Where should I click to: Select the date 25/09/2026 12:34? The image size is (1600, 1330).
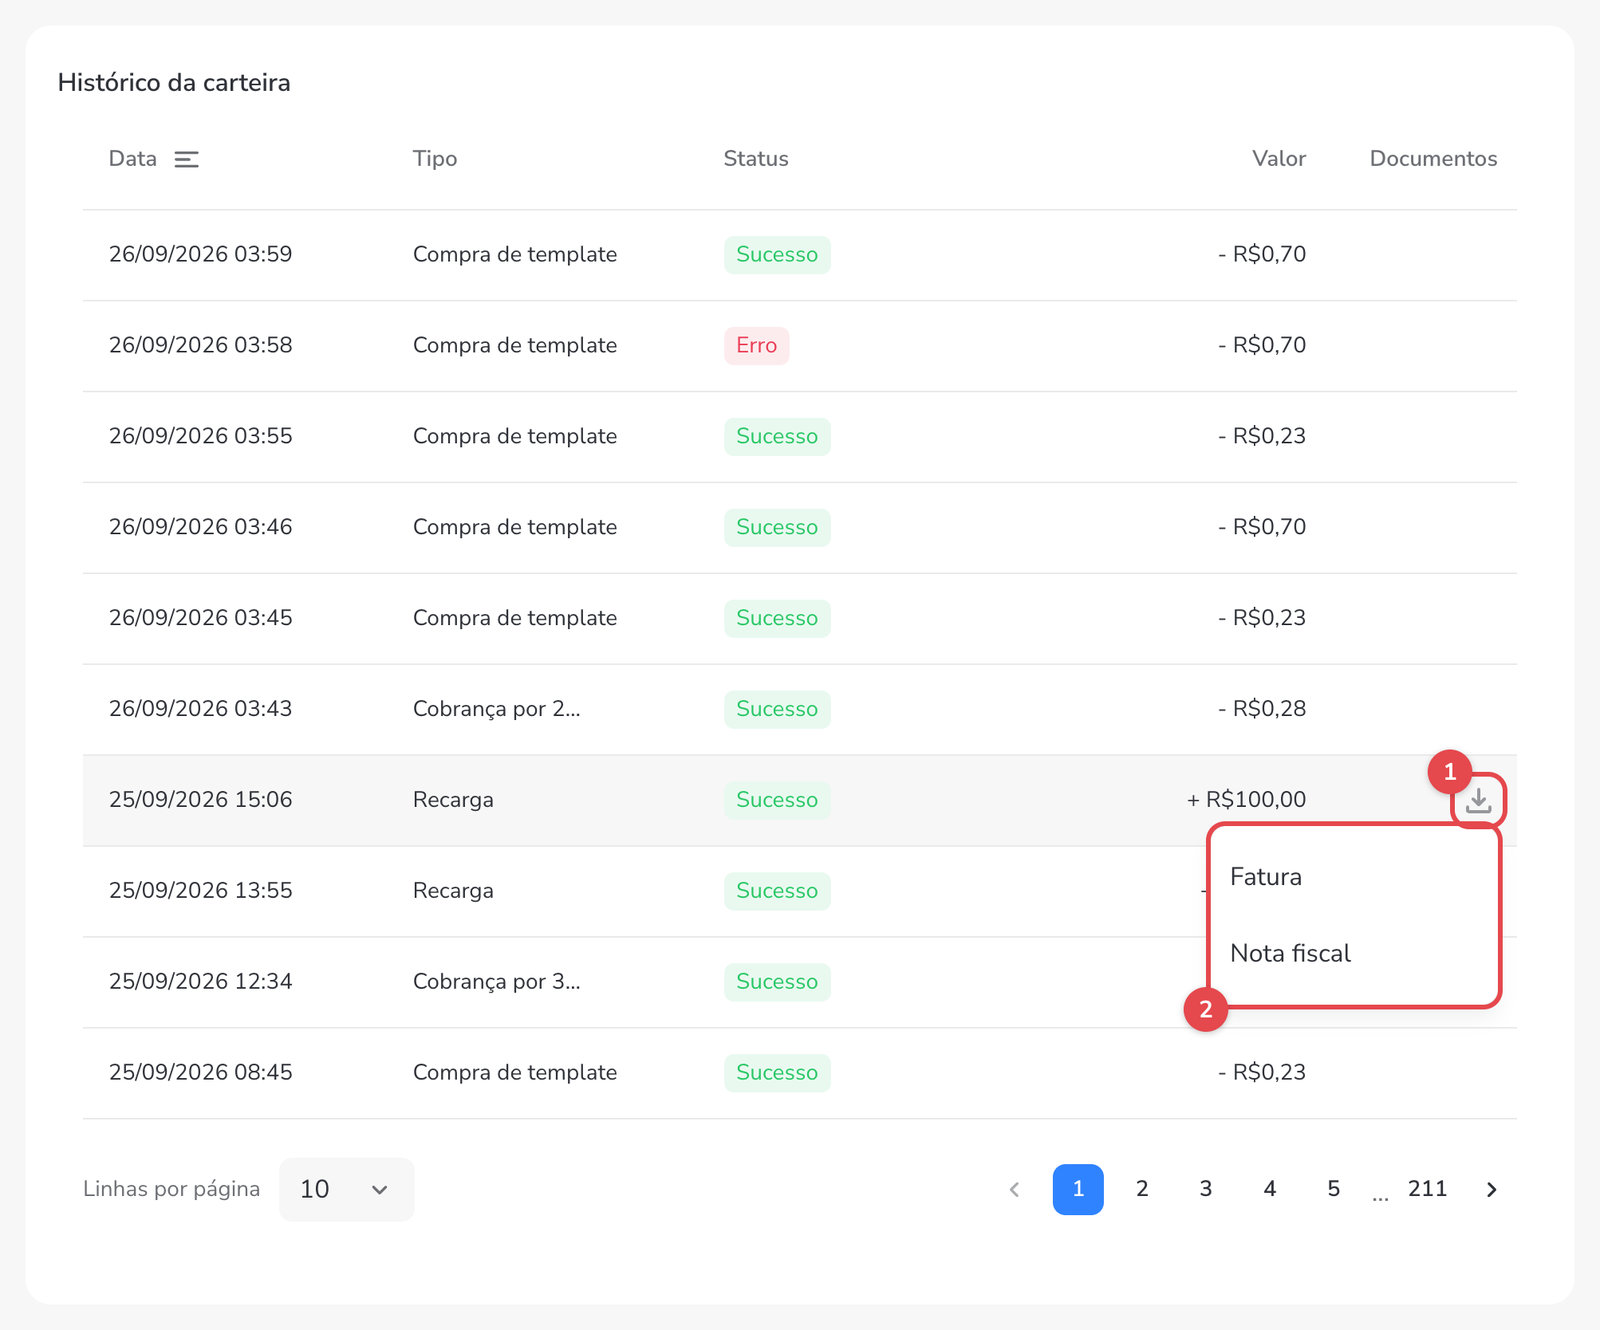pyautogui.click(x=201, y=982)
